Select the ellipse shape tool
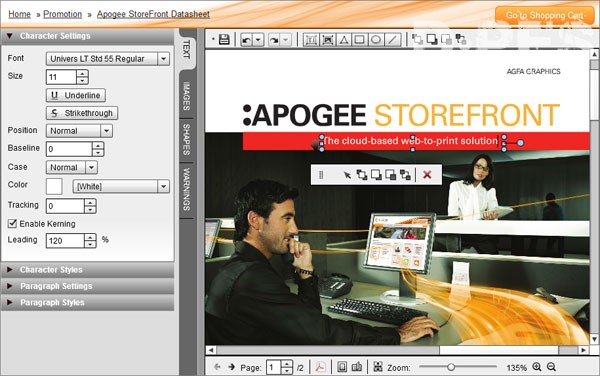This screenshot has width=600, height=376. click(x=376, y=39)
